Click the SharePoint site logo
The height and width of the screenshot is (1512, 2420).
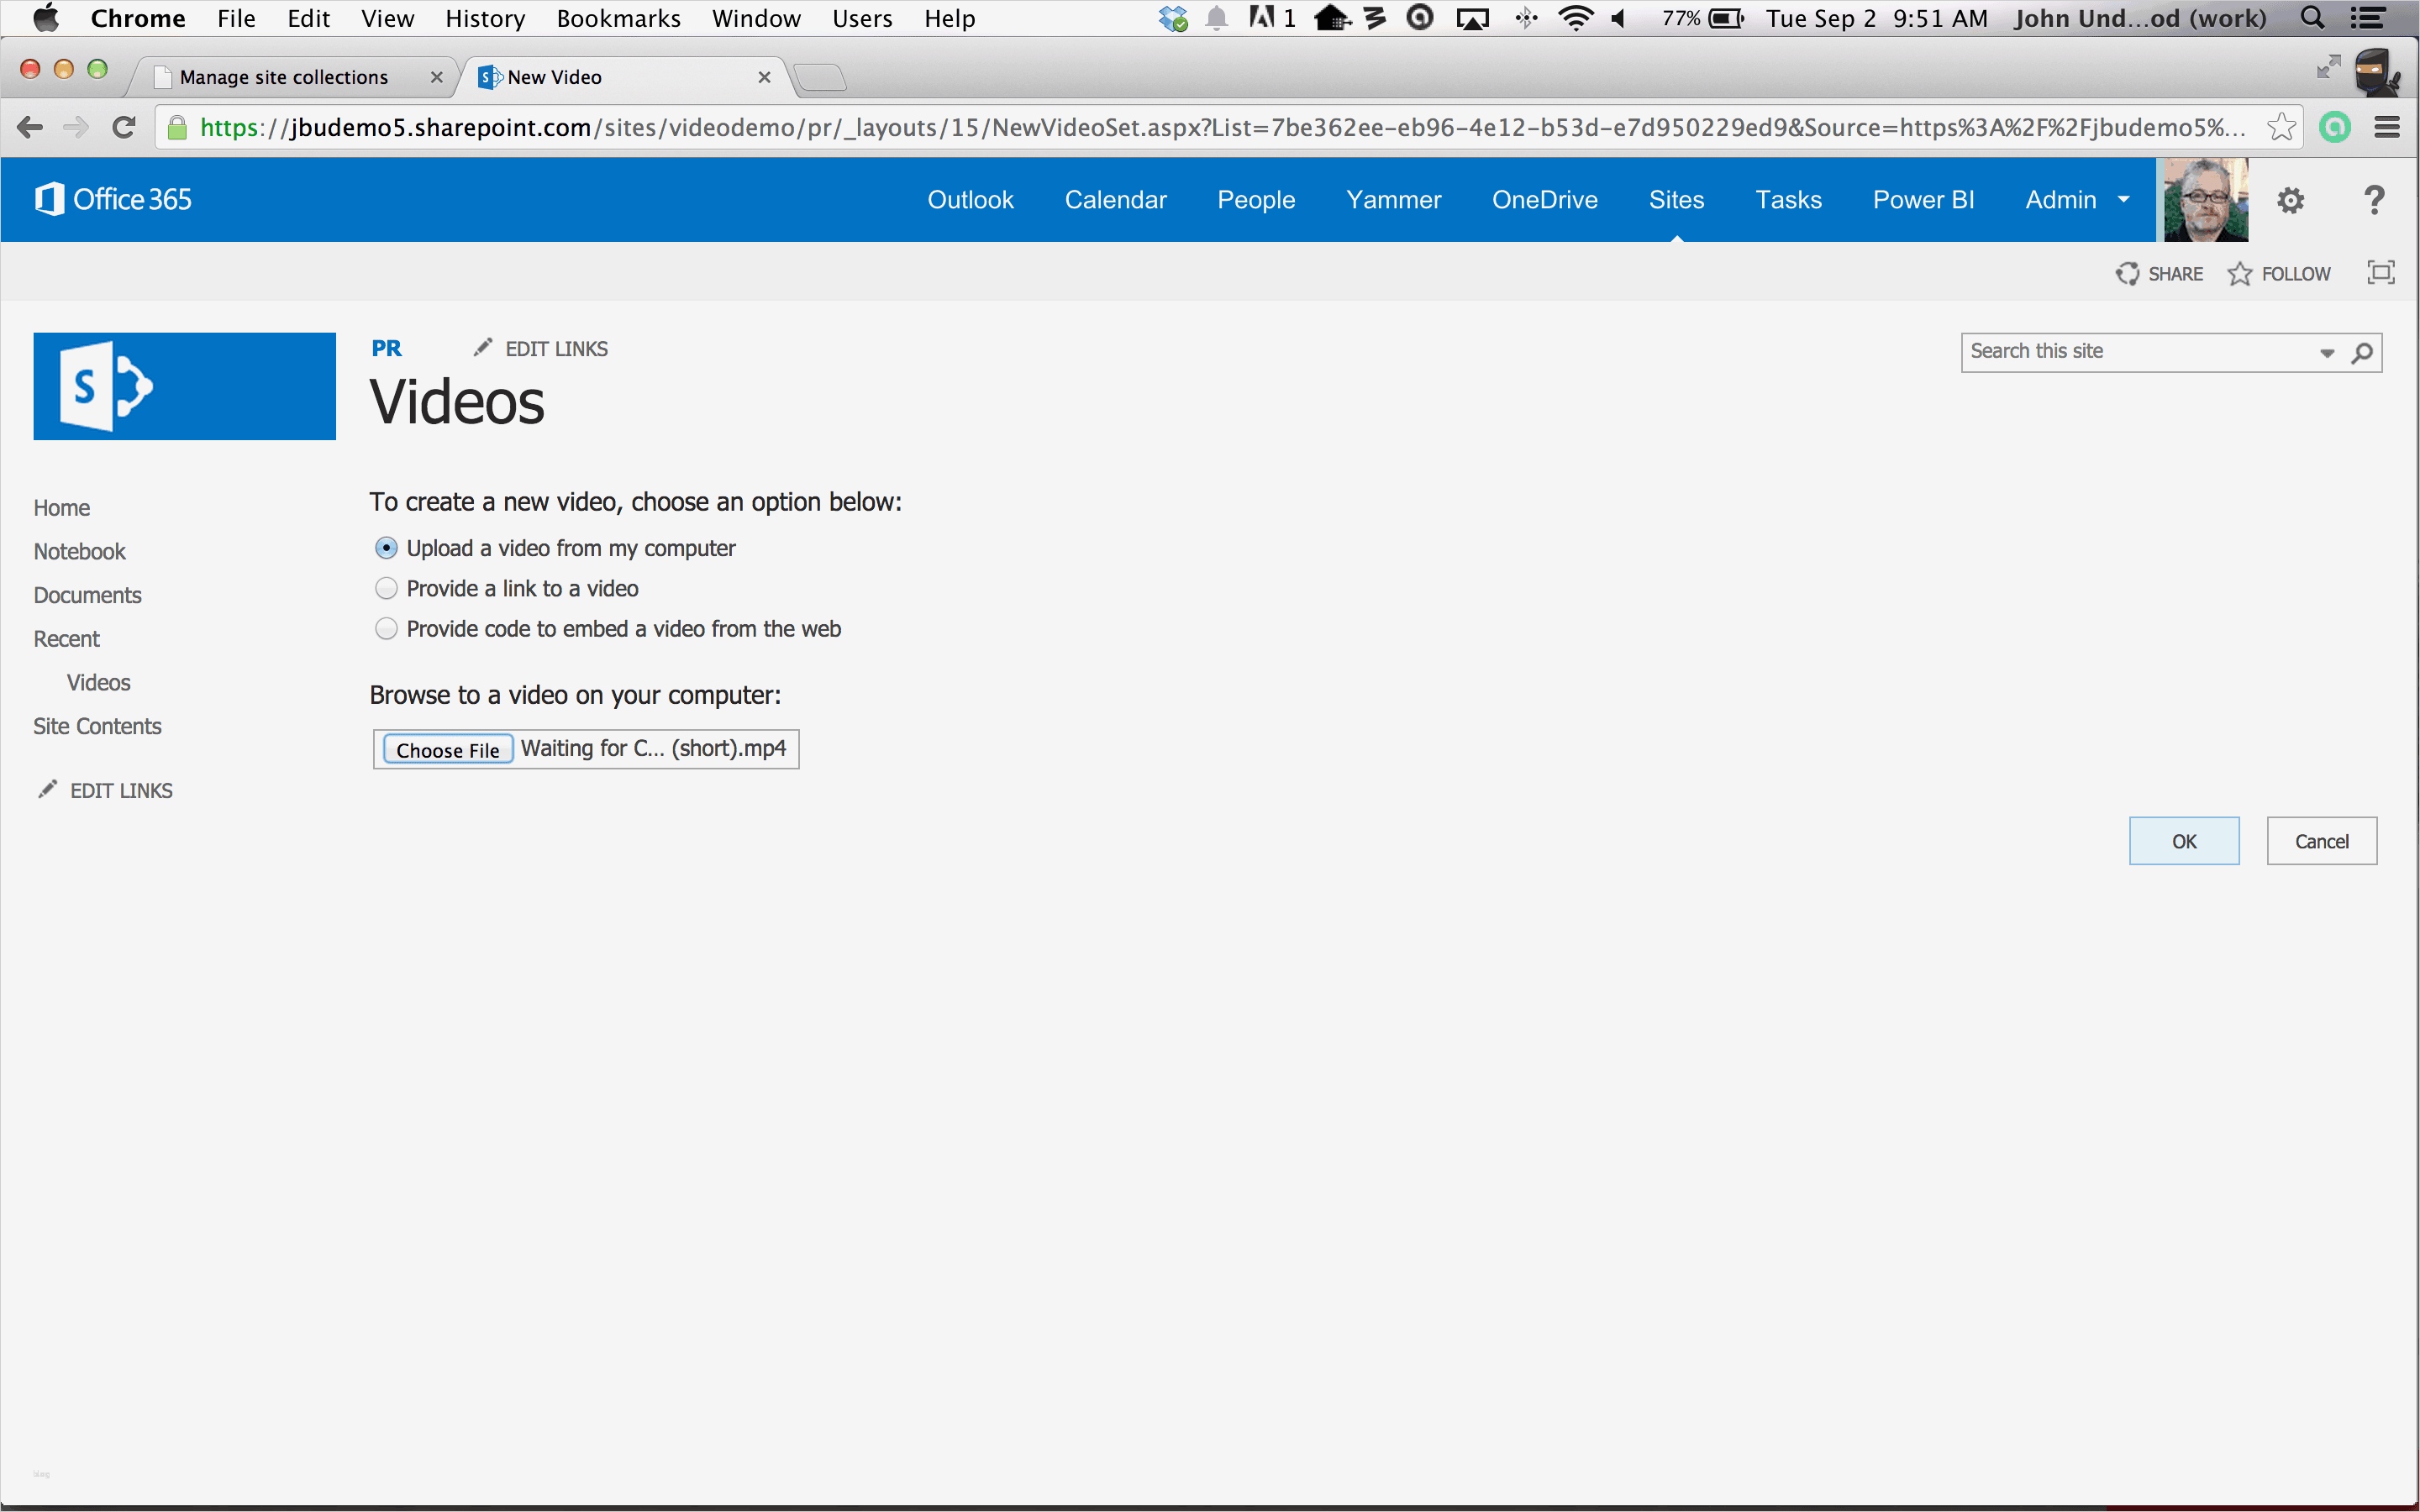point(185,386)
